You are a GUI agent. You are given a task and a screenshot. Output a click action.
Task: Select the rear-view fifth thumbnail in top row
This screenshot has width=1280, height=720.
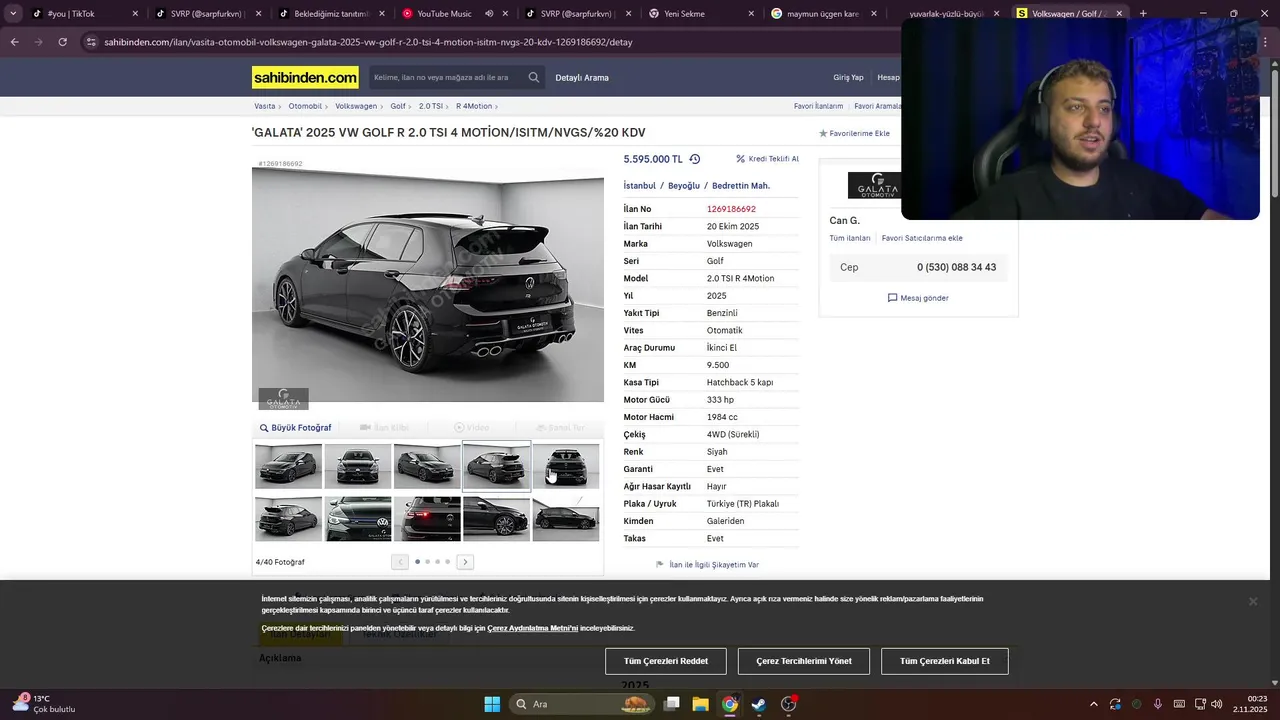[x=566, y=466]
